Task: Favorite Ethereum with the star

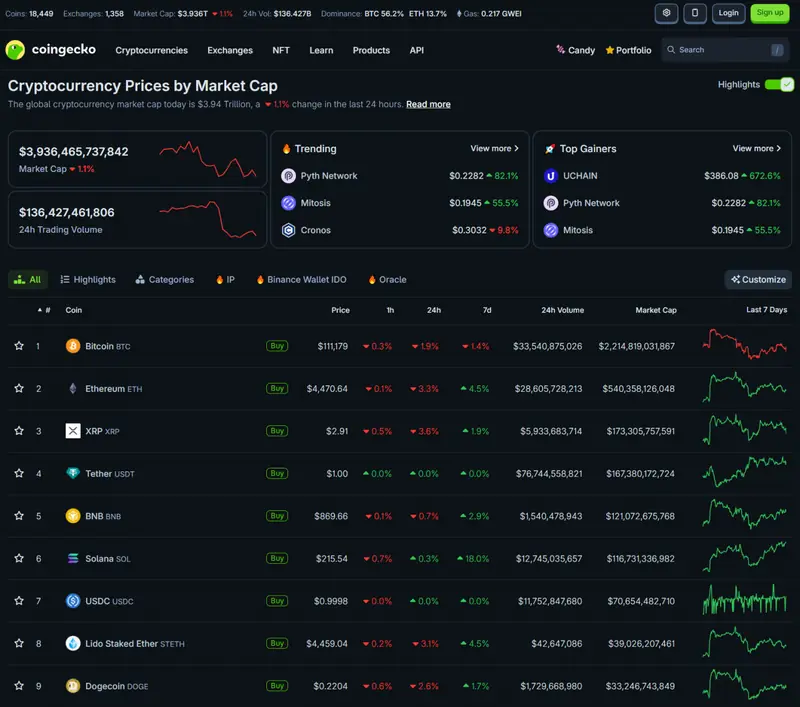Action: tap(19, 388)
